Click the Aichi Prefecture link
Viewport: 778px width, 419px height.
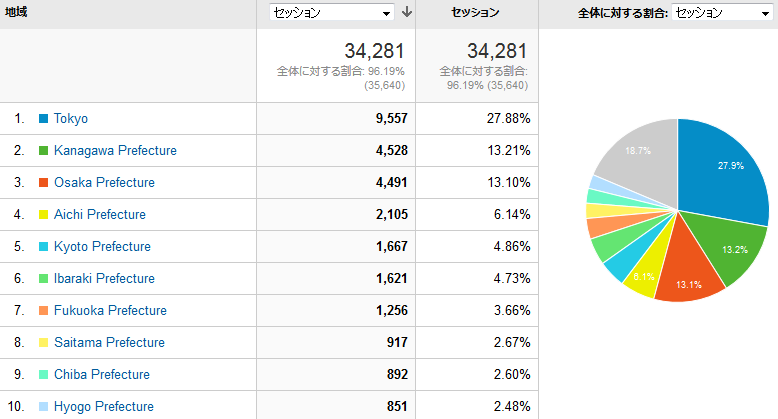100,215
